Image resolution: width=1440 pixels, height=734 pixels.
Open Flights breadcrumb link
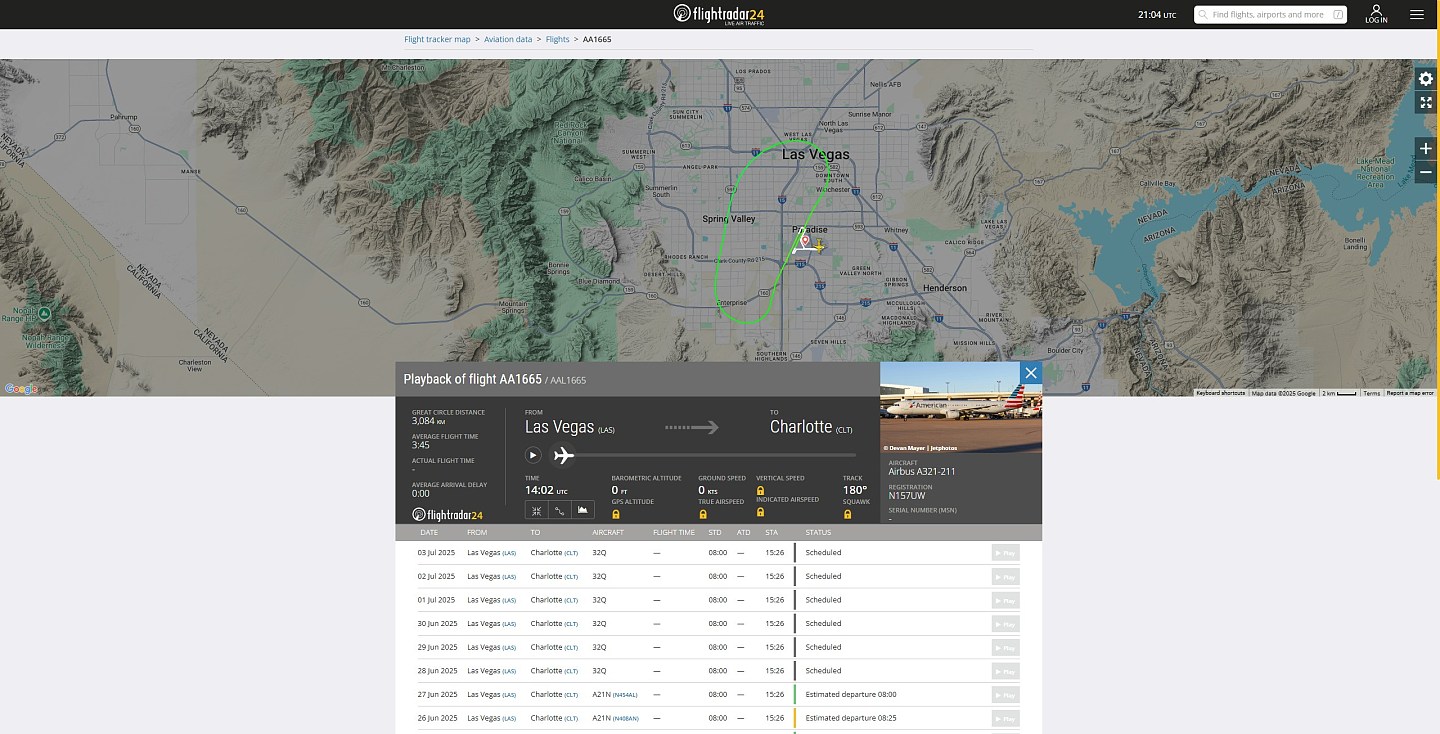557,40
